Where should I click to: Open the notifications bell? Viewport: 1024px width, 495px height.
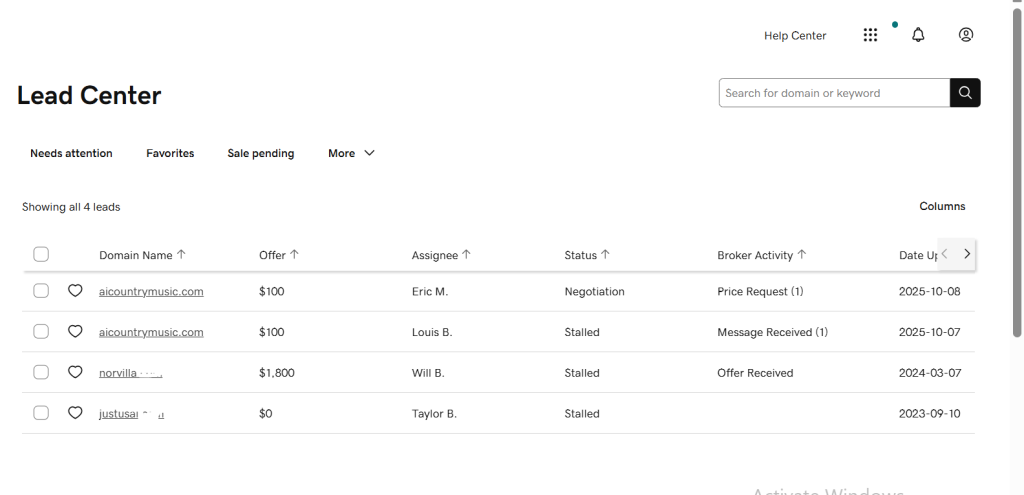pos(918,35)
